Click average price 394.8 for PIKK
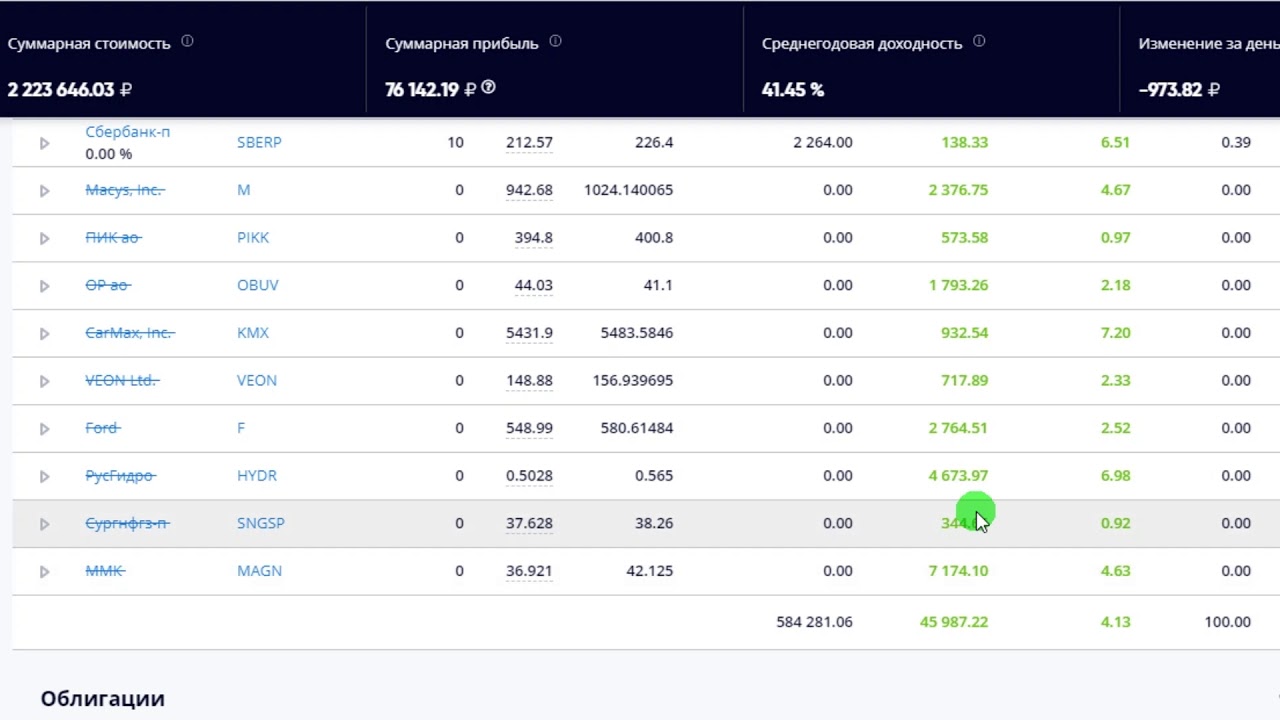 534,237
